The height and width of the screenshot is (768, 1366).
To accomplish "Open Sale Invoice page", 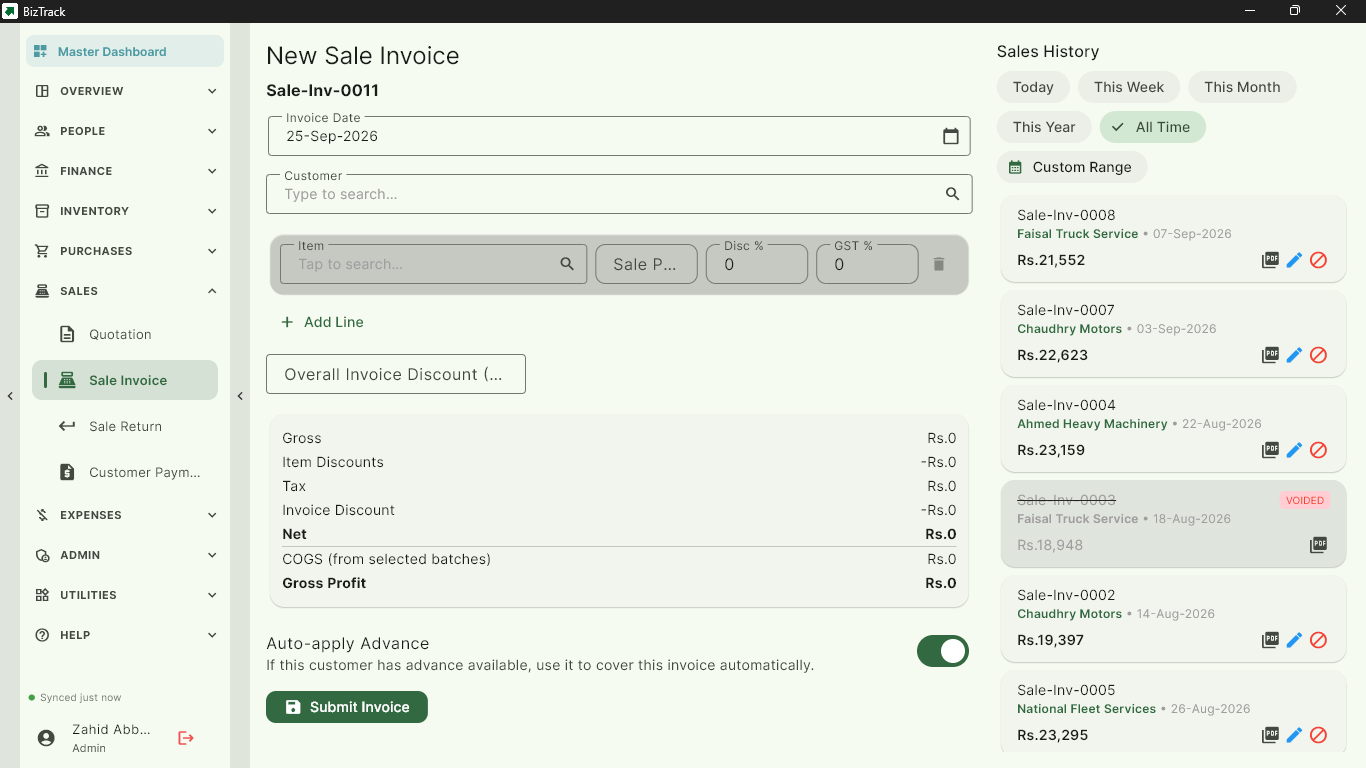I will [x=125, y=380].
